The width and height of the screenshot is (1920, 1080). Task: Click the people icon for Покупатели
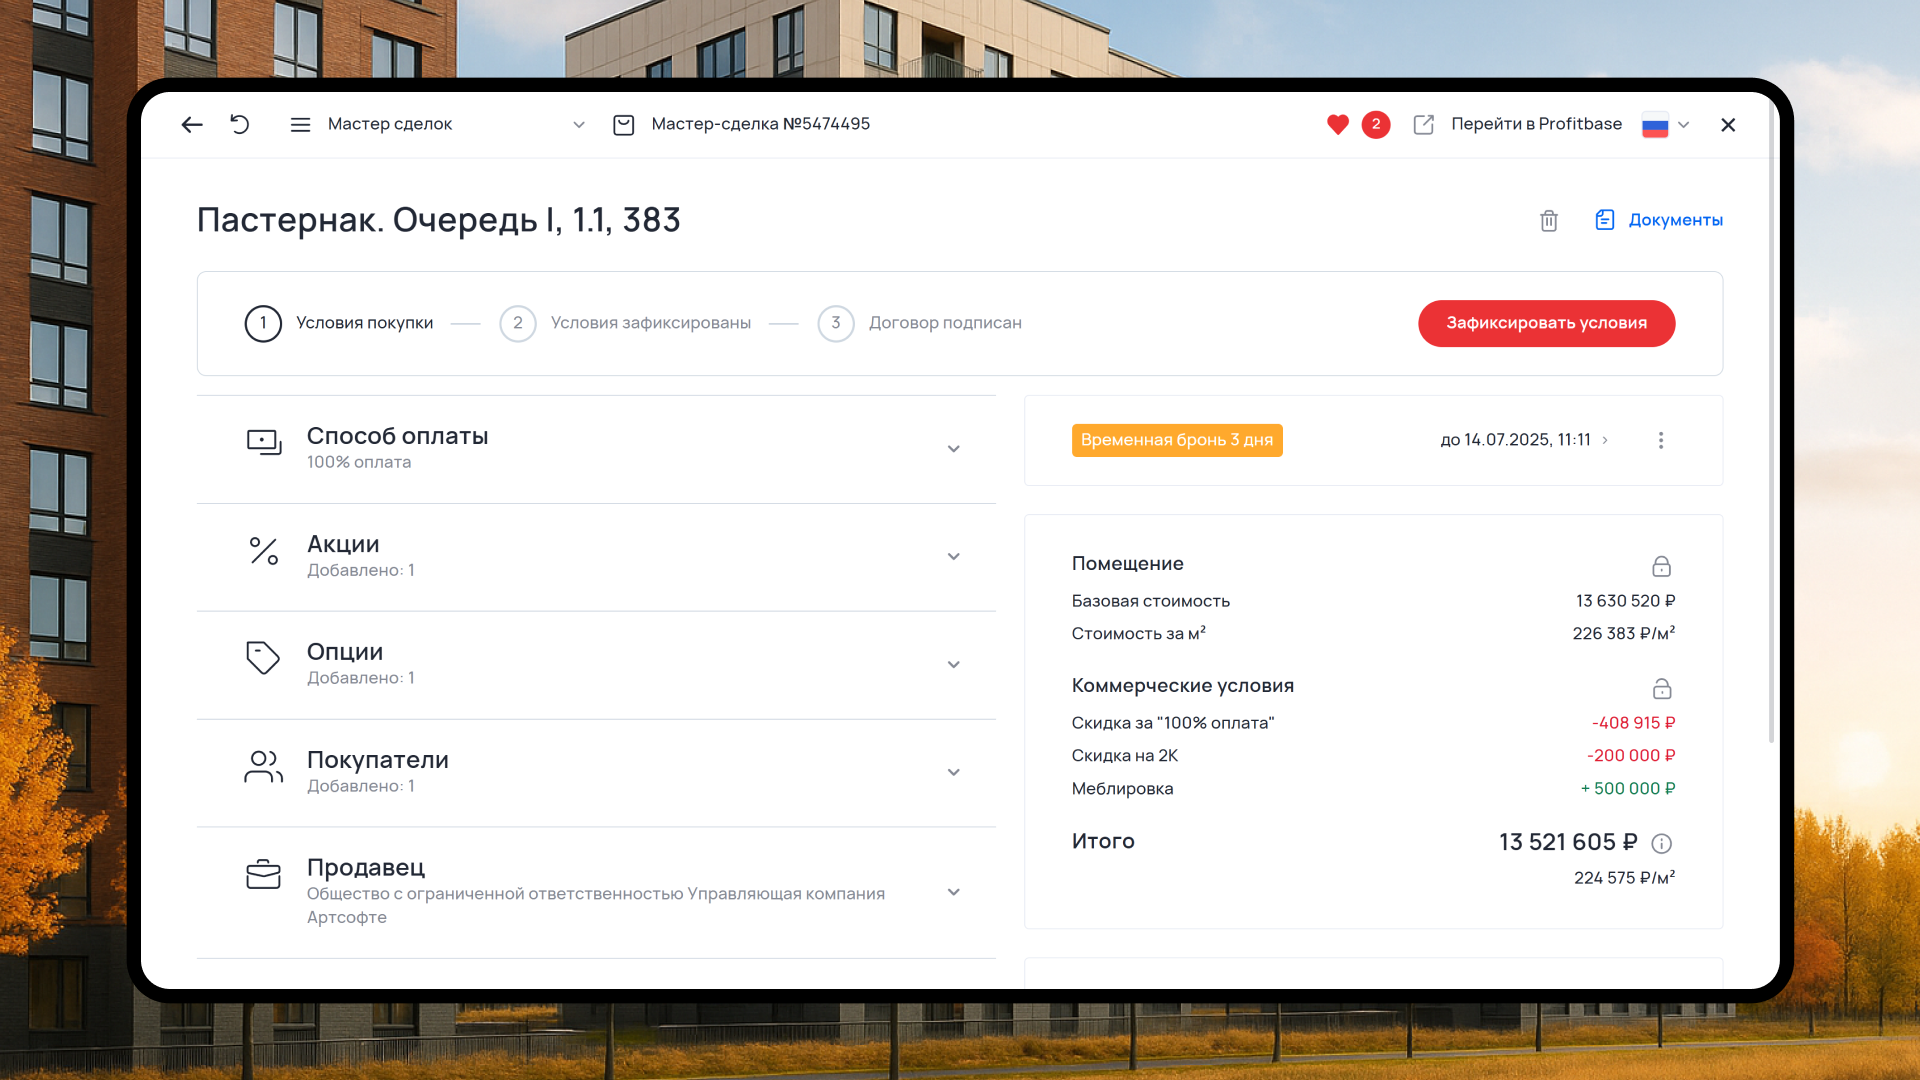(263, 766)
